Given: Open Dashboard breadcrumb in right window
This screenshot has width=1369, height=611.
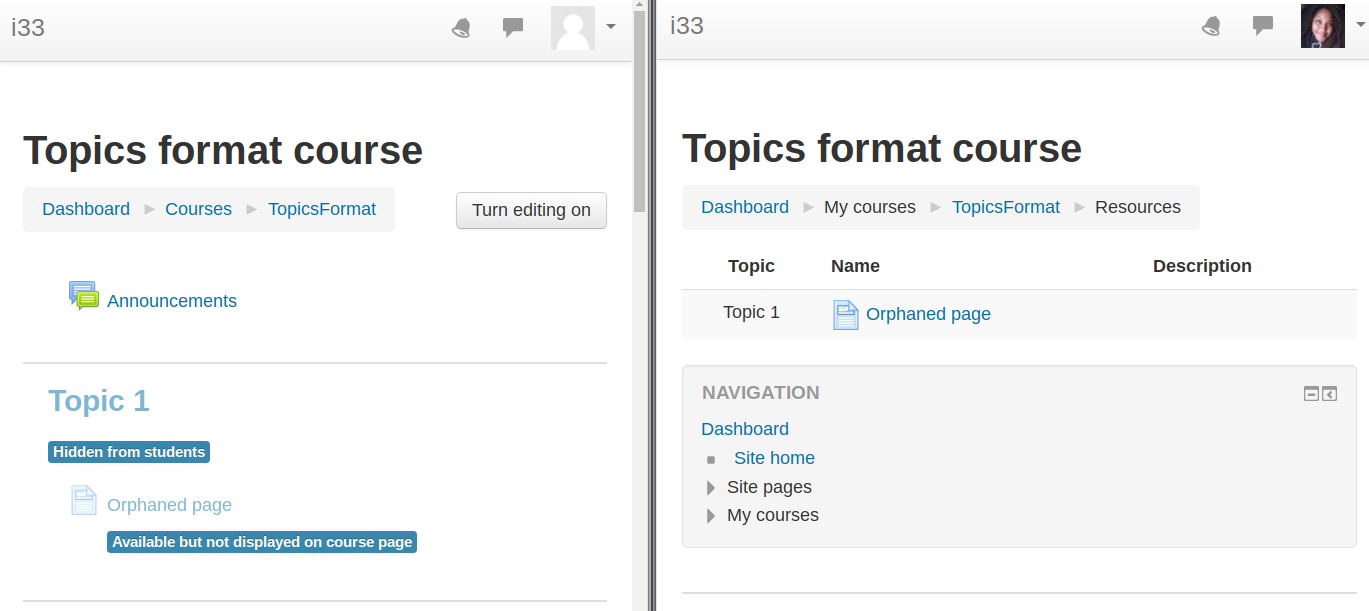Looking at the screenshot, I should [x=745, y=207].
